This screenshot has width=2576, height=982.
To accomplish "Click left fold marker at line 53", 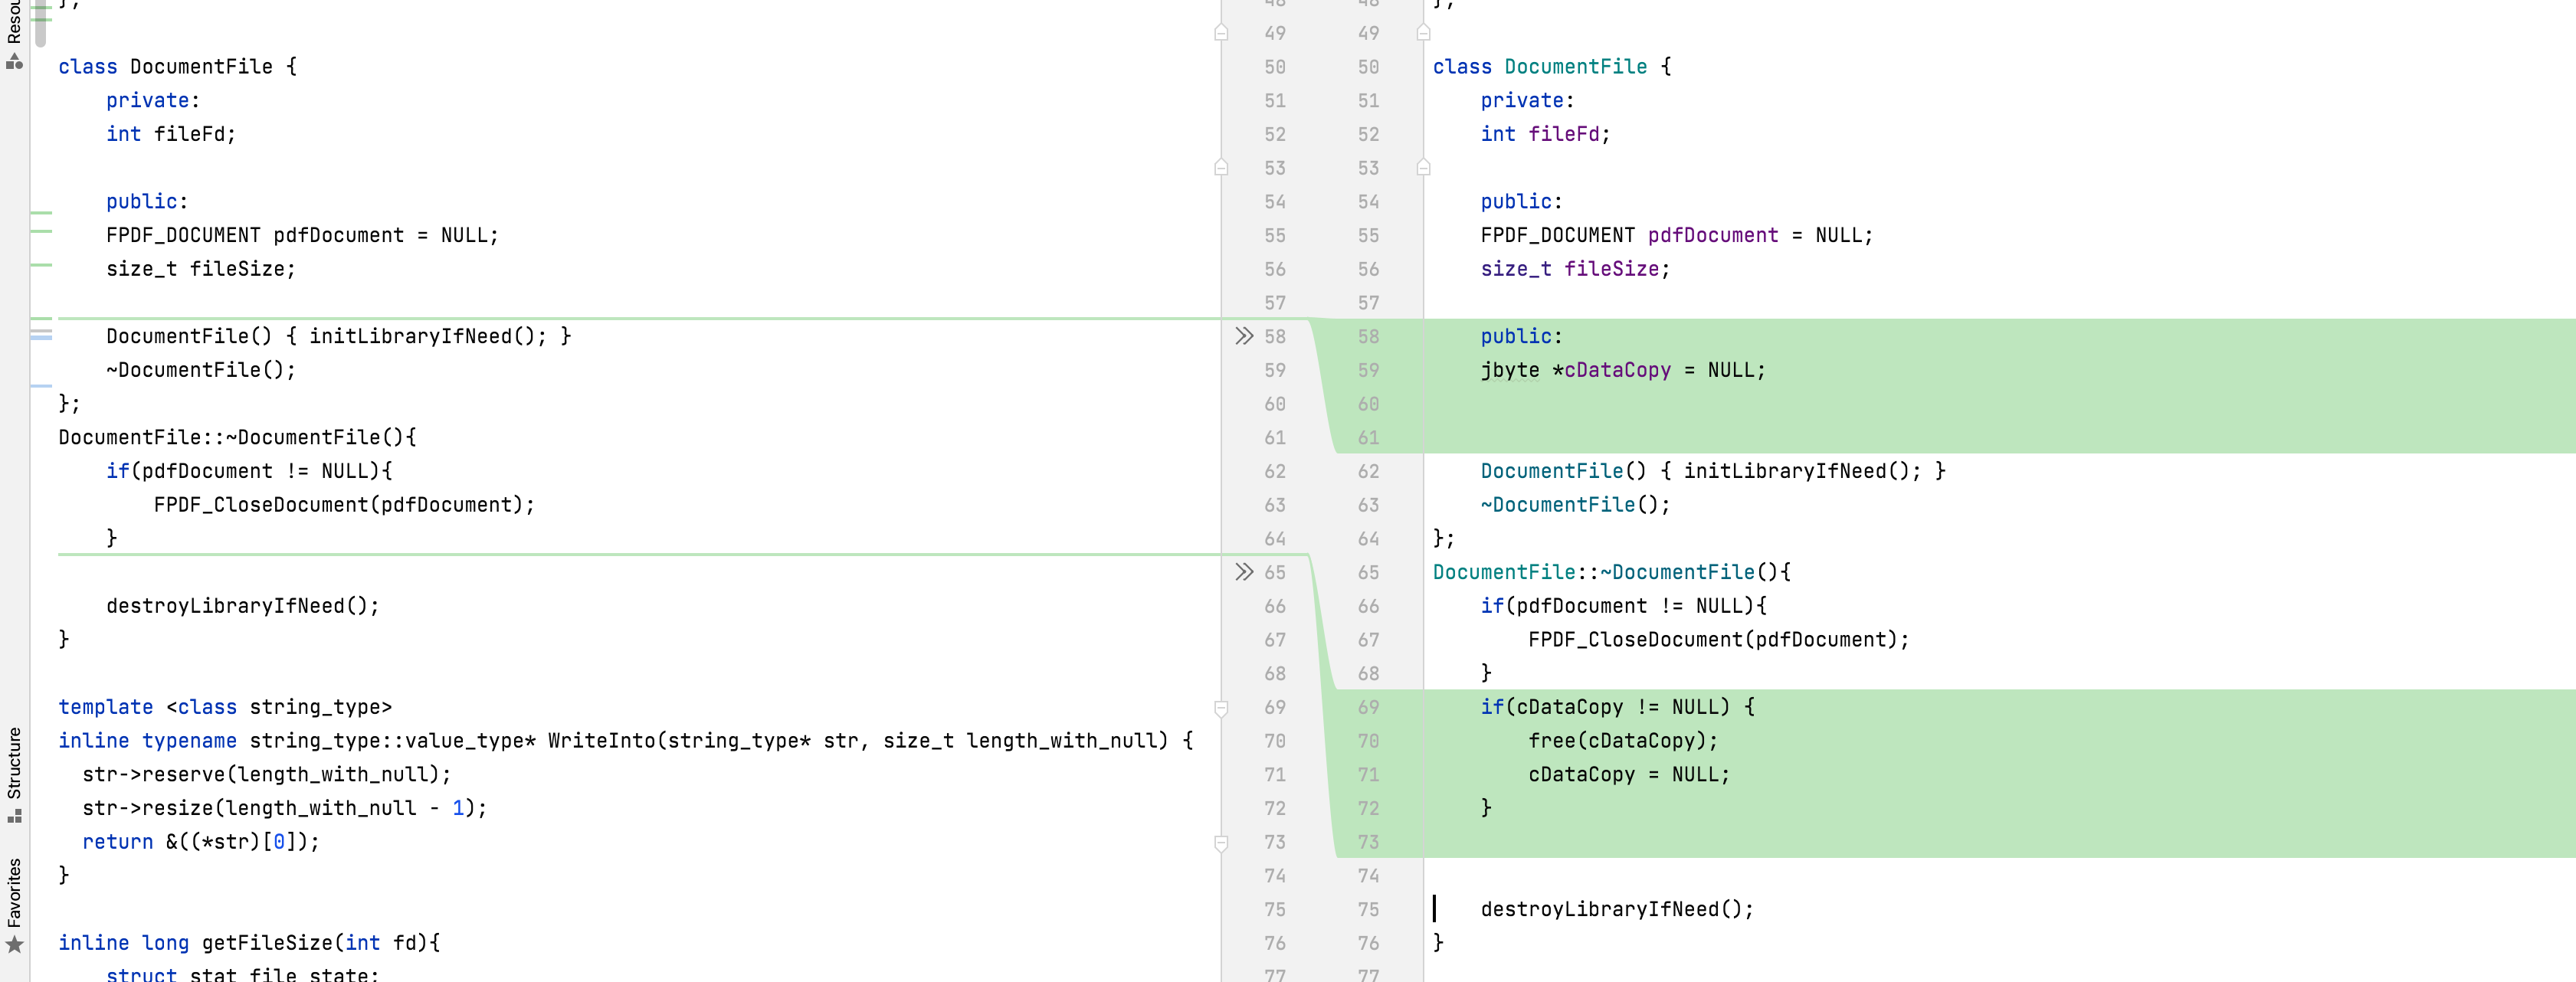I will point(1221,168).
